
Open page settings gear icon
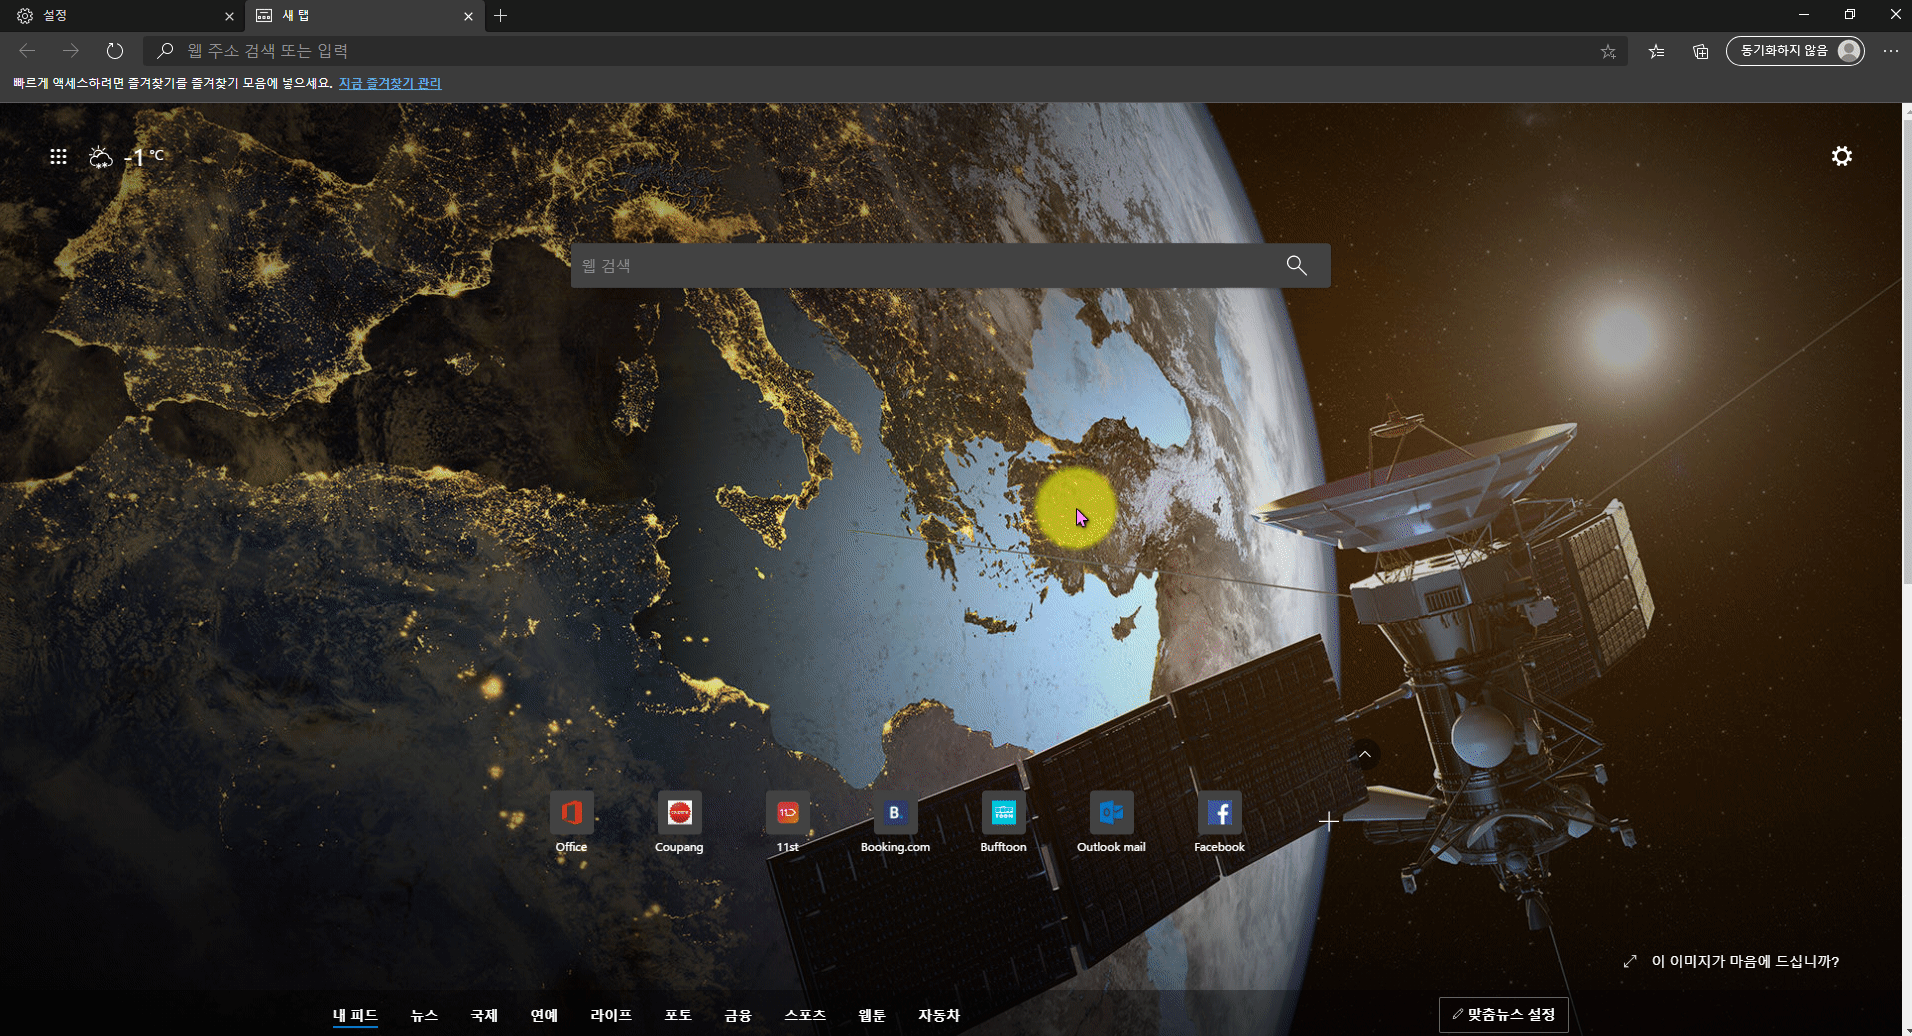tap(1841, 156)
